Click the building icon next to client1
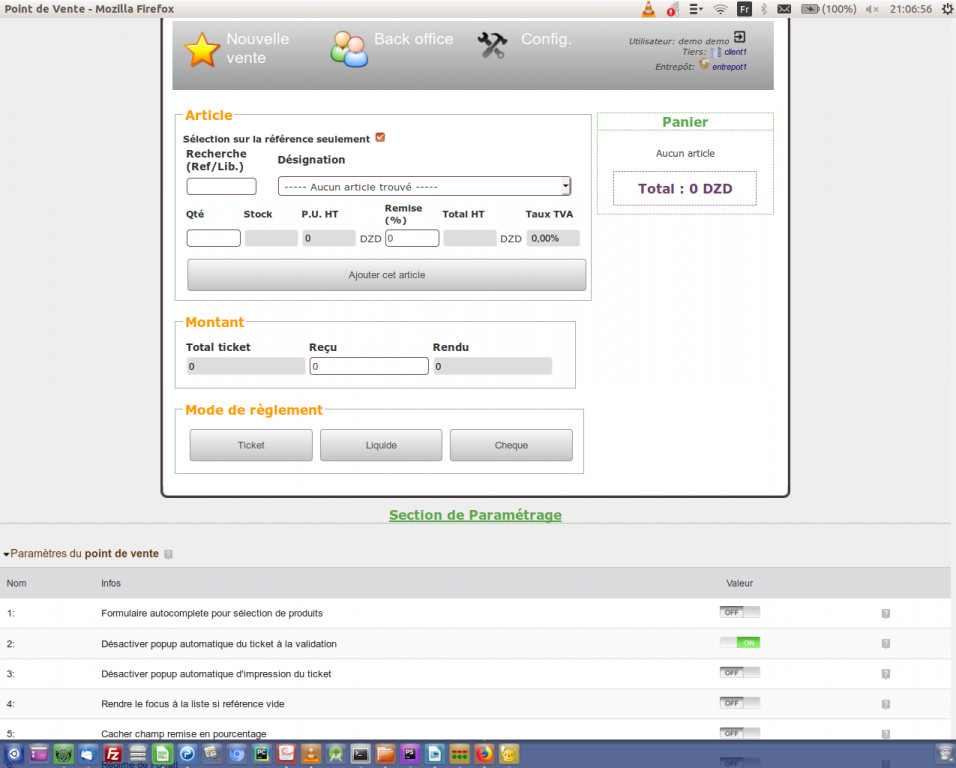Screen dimensions: 956x768 tap(716, 52)
